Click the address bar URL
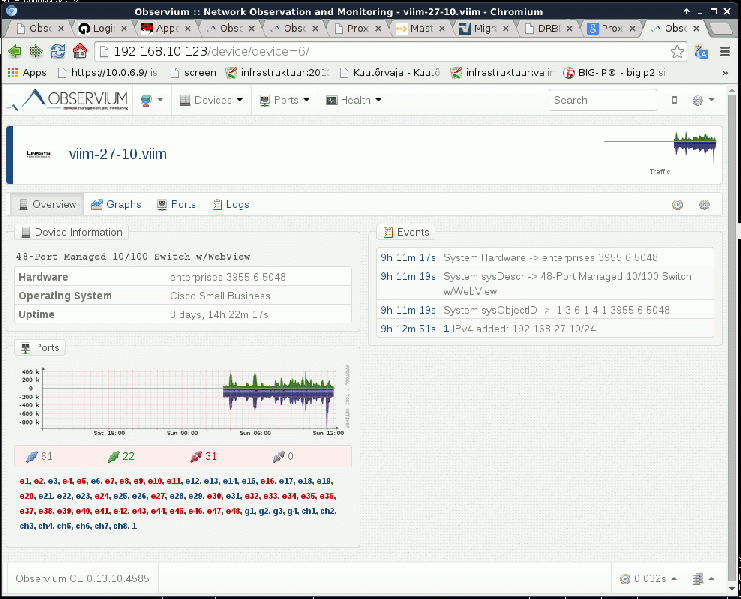The height and width of the screenshot is (599, 741). [212, 51]
